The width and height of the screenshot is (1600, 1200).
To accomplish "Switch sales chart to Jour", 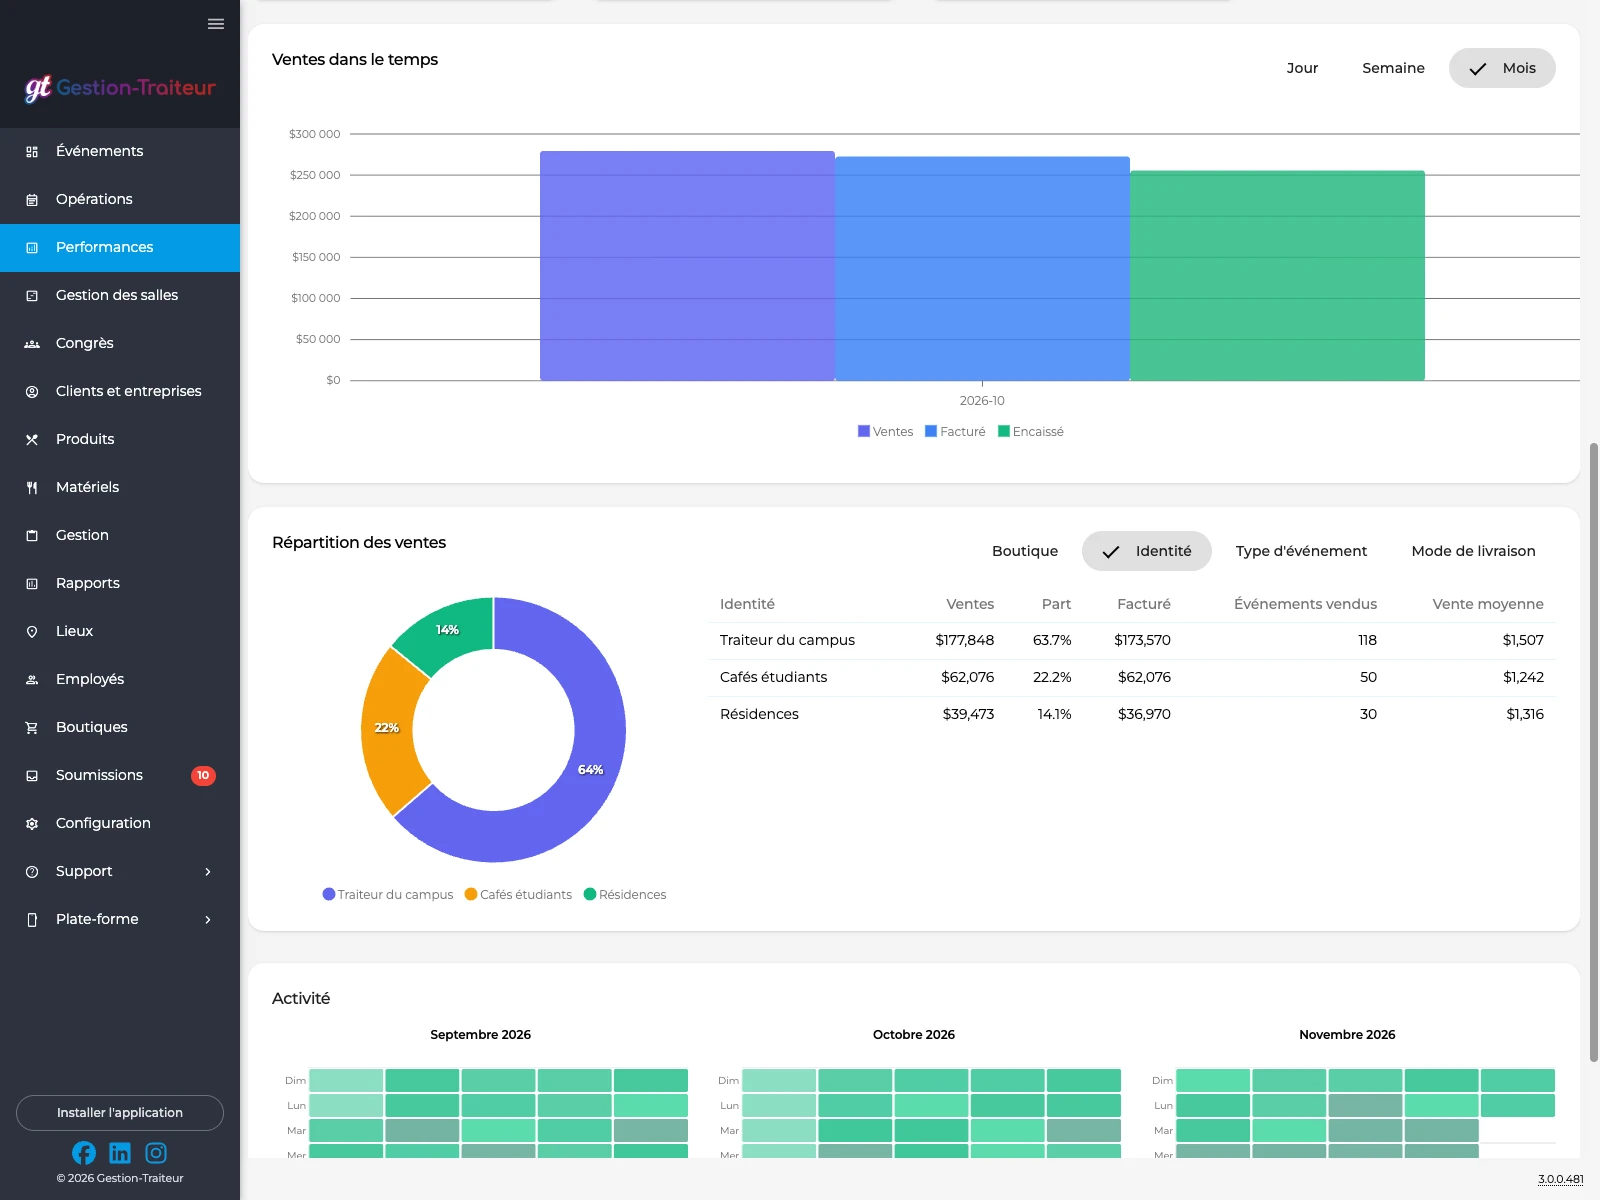I will pyautogui.click(x=1302, y=68).
